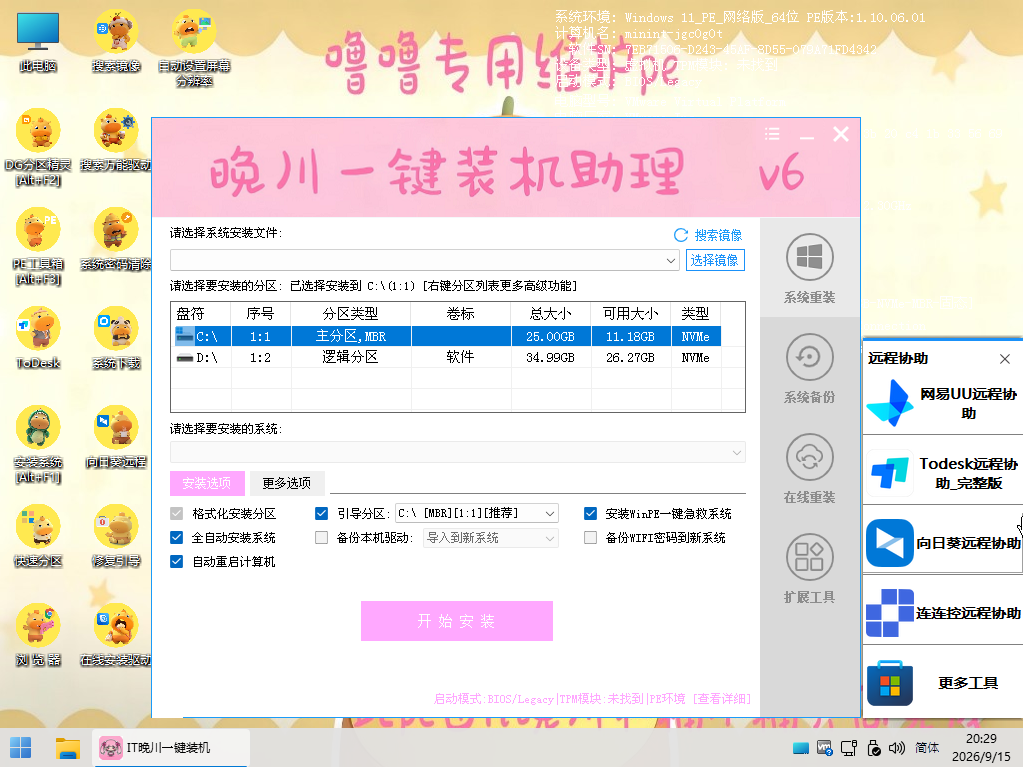Expand the 引导分区 dropdown

(x=550, y=513)
